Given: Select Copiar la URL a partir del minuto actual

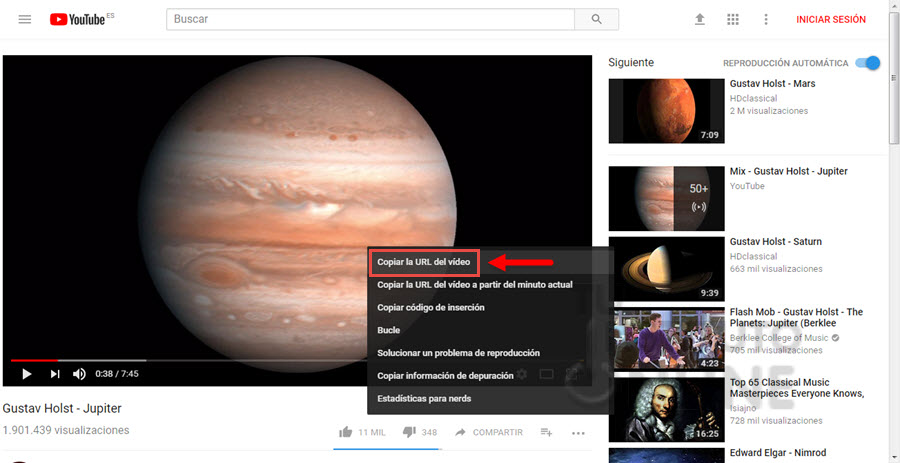Looking at the screenshot, I should (x=475, y=285).
